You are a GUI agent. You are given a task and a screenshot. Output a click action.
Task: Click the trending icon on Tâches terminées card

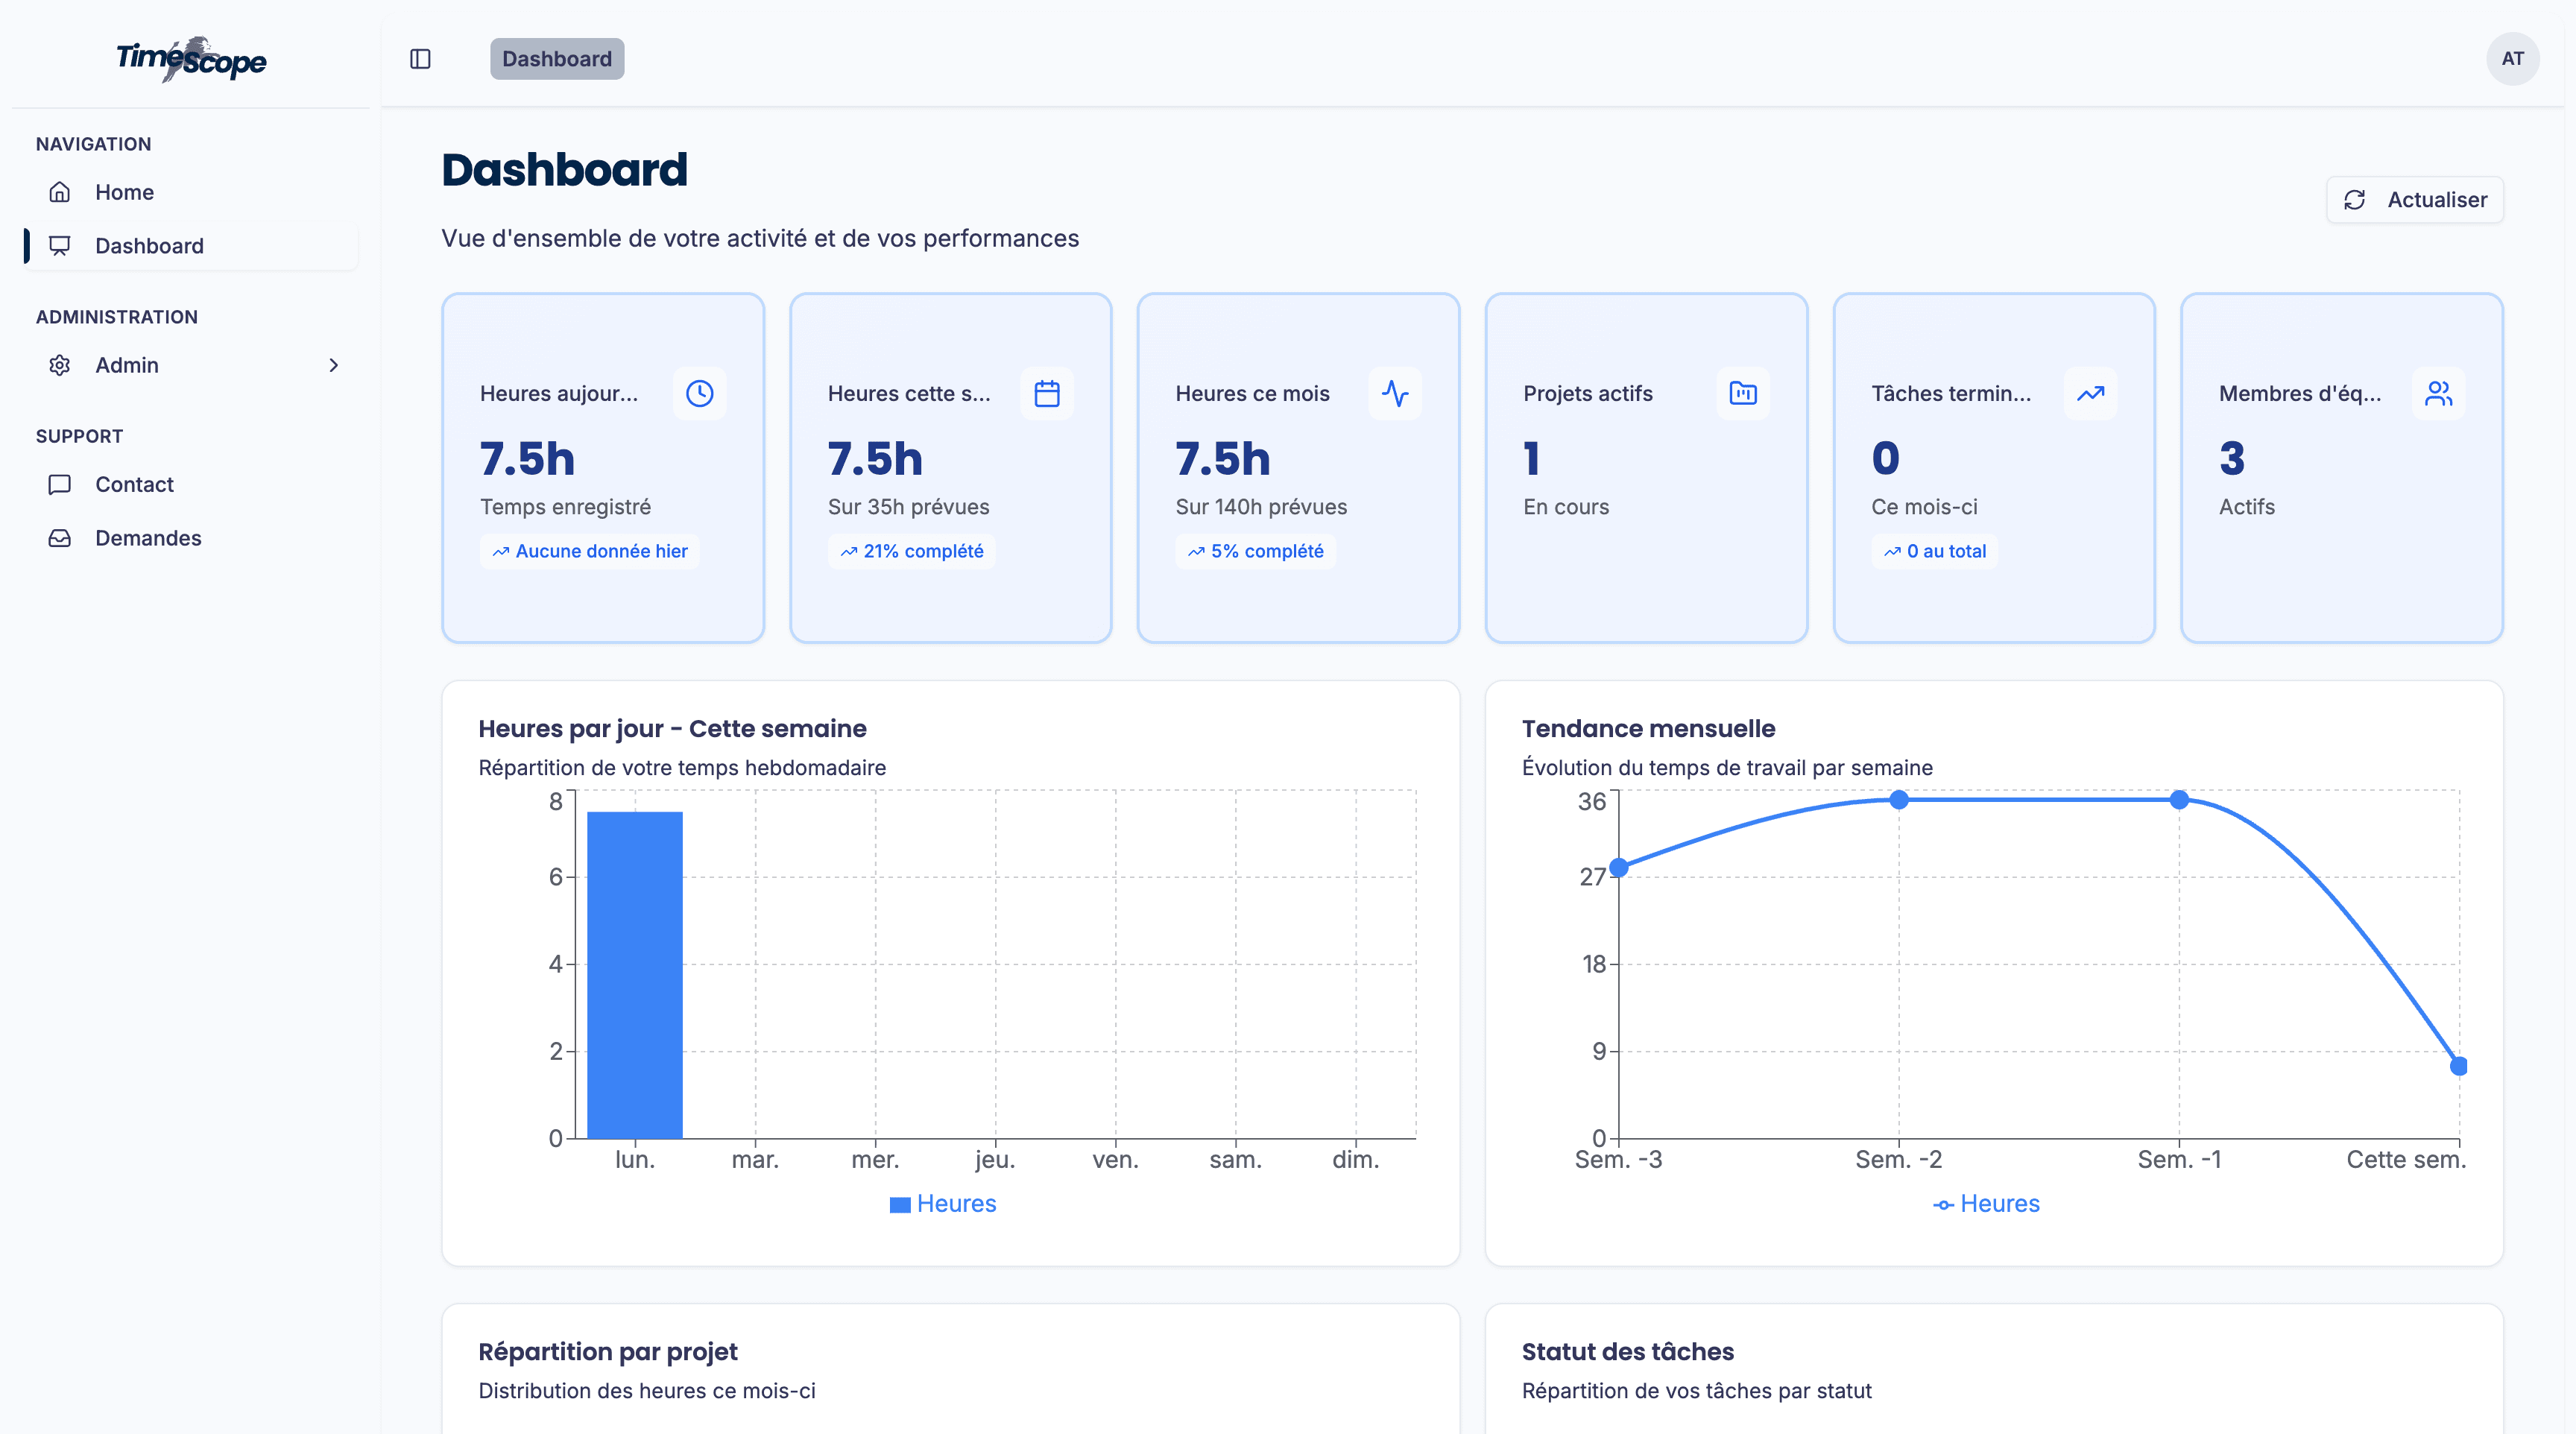(2090, 393)
